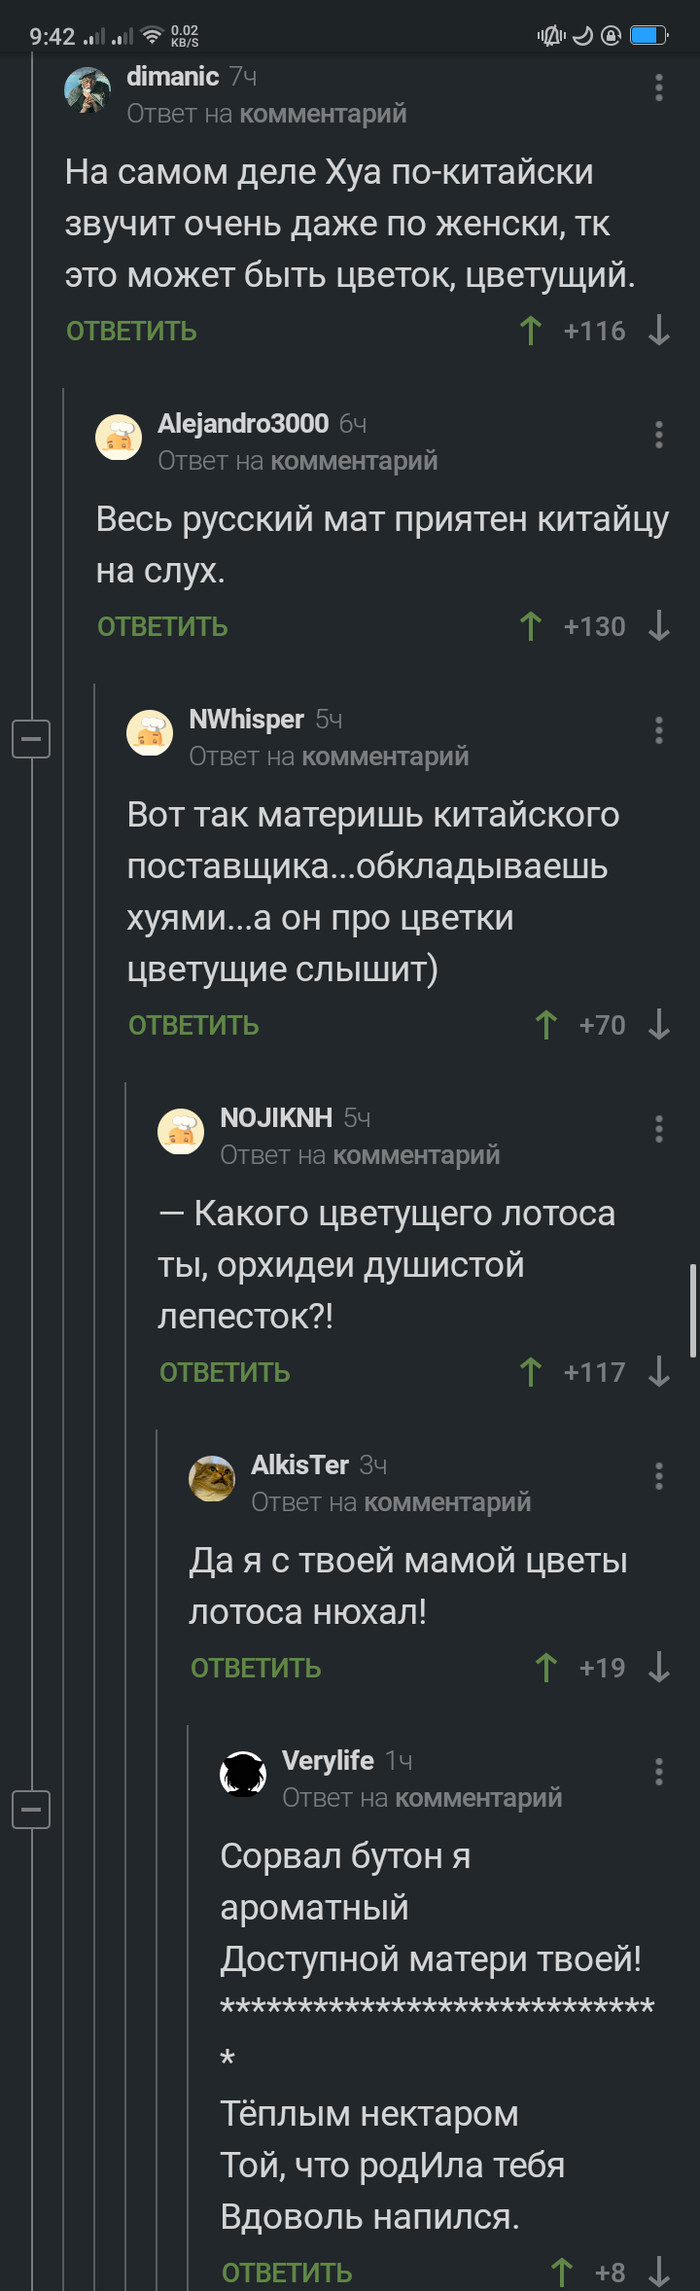Viewport: 700px width, 2291px height.
Task: Collapse the NWhisper comment thread
Action: click(31, 739)
